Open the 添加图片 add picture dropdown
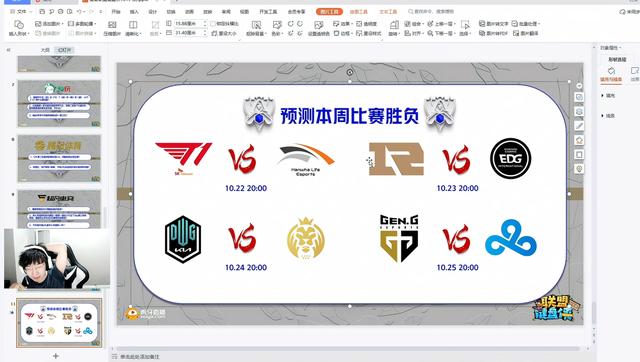The height and width of the screenshot is (362, 640). click(x=49, y=24)
